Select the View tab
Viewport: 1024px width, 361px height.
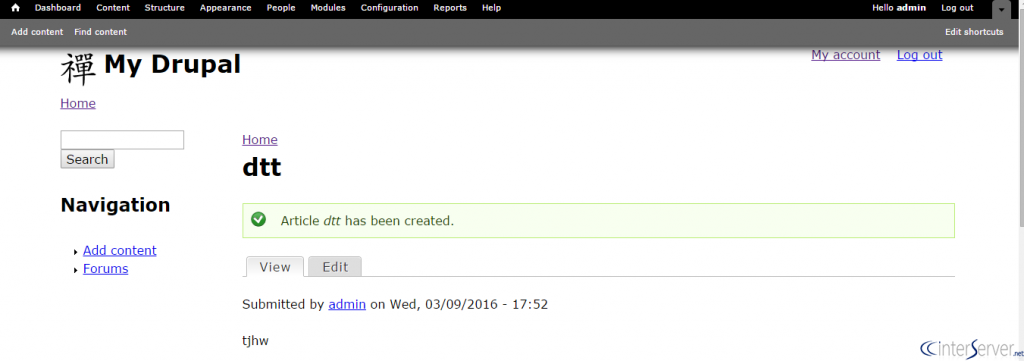[275, 267]
